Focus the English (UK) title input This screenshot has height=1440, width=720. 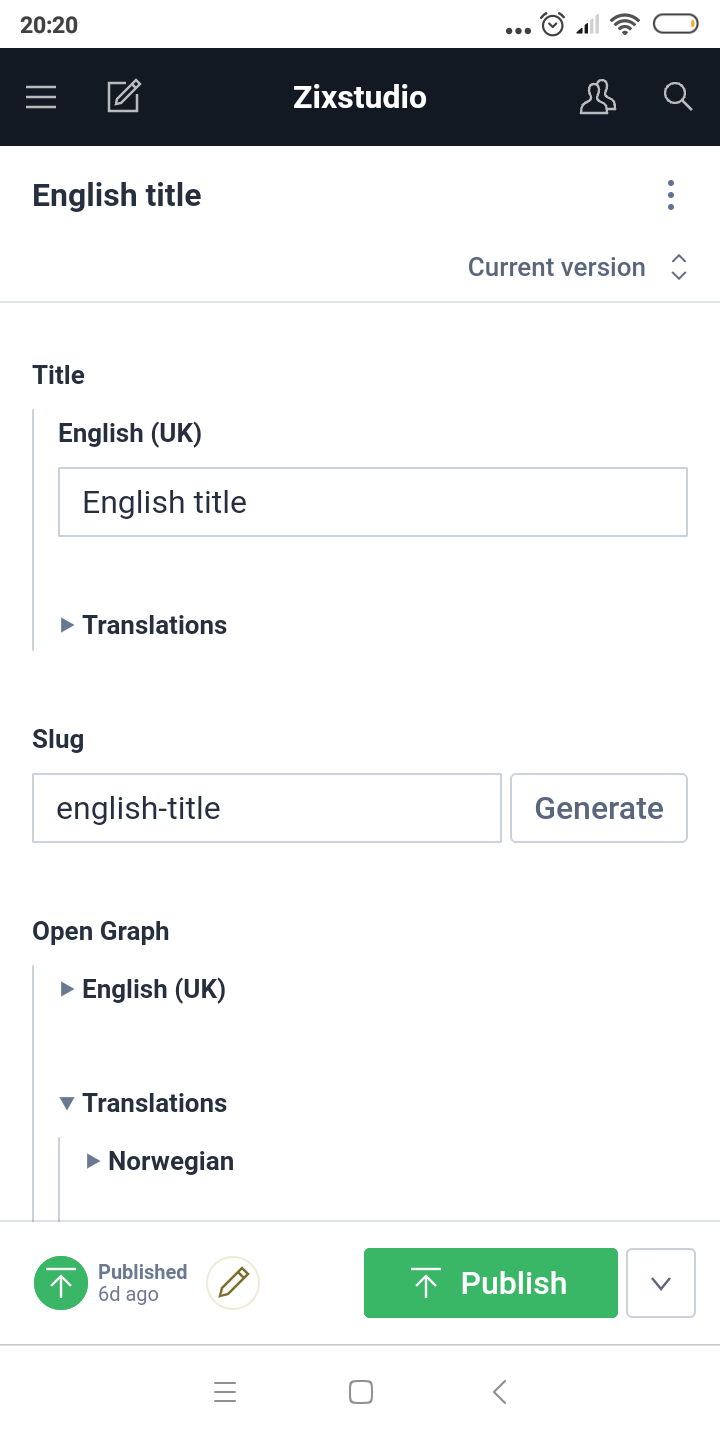coord(372,502)
